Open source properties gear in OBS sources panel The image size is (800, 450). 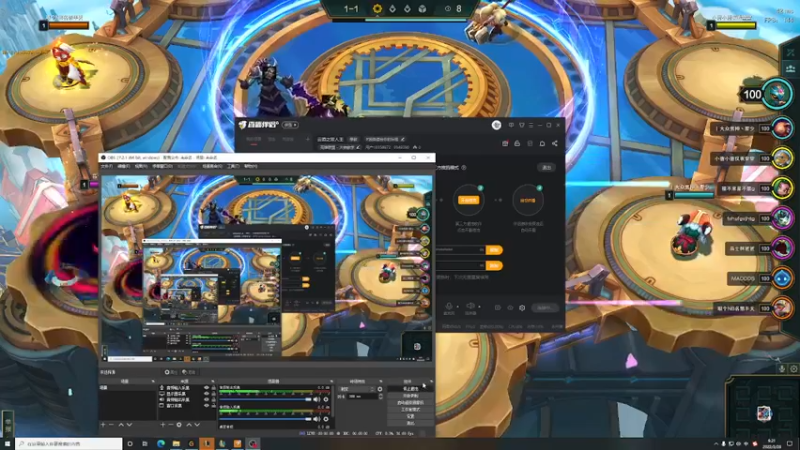pos(179,425)
